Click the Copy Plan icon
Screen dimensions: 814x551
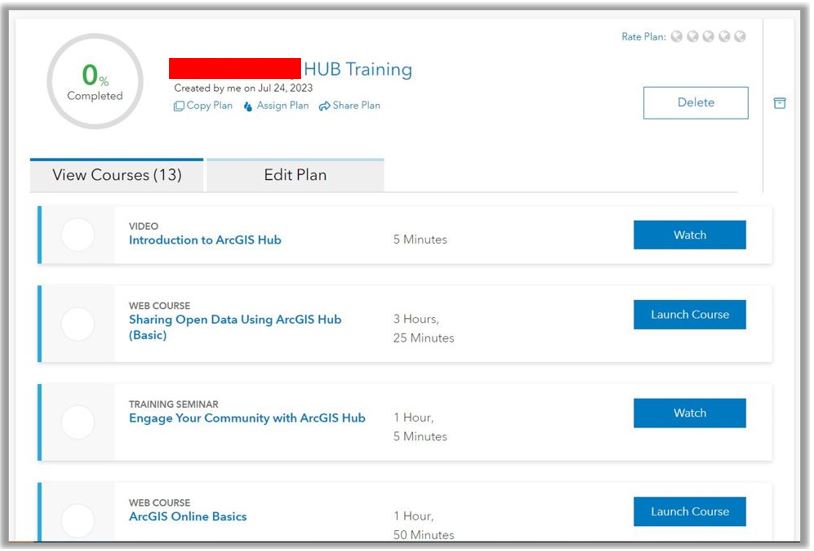pos(179,106)
